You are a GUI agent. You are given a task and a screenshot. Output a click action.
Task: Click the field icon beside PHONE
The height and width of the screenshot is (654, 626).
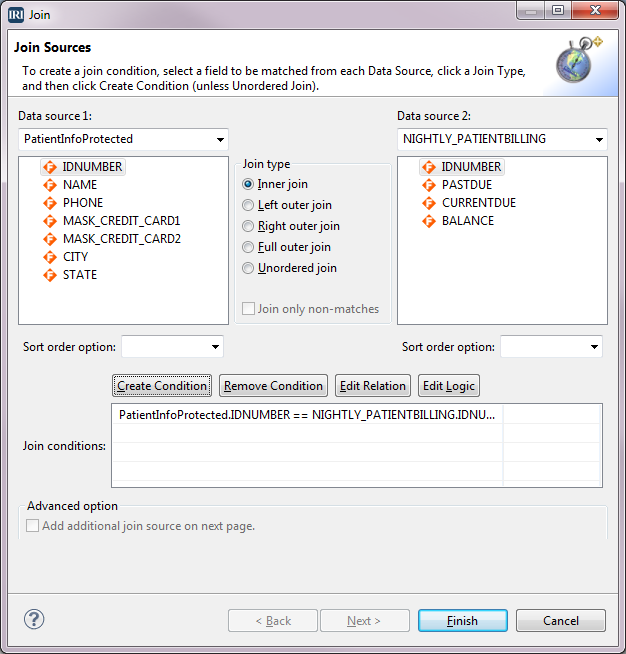pos(50,203)
